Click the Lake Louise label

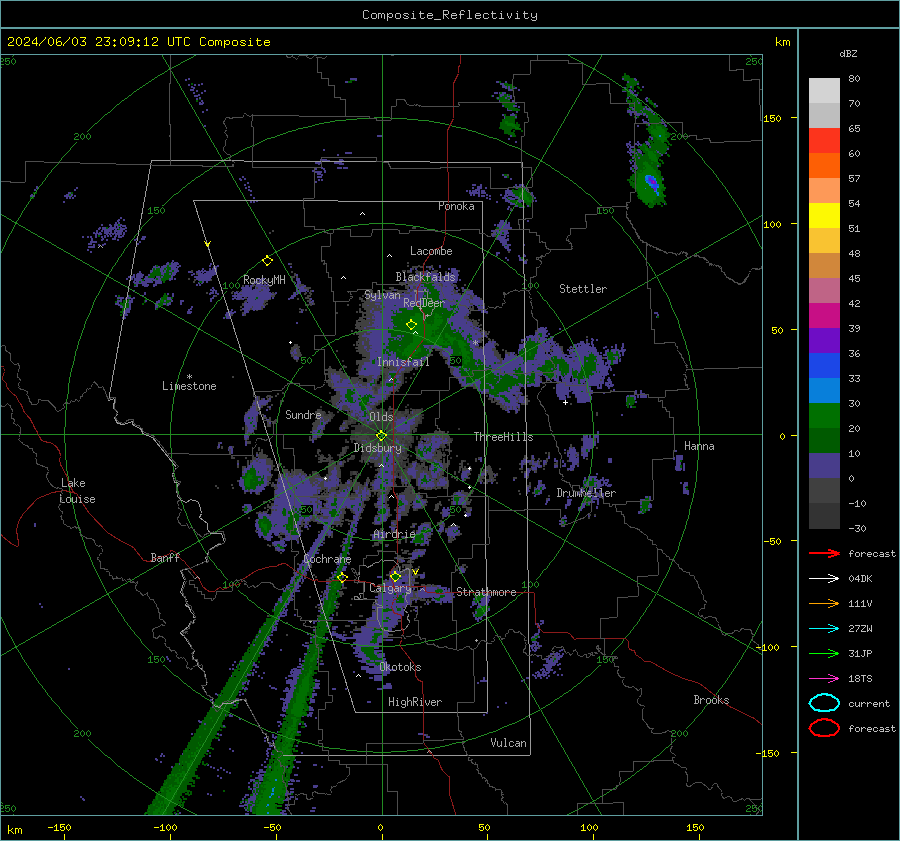(x=77, y=491)
